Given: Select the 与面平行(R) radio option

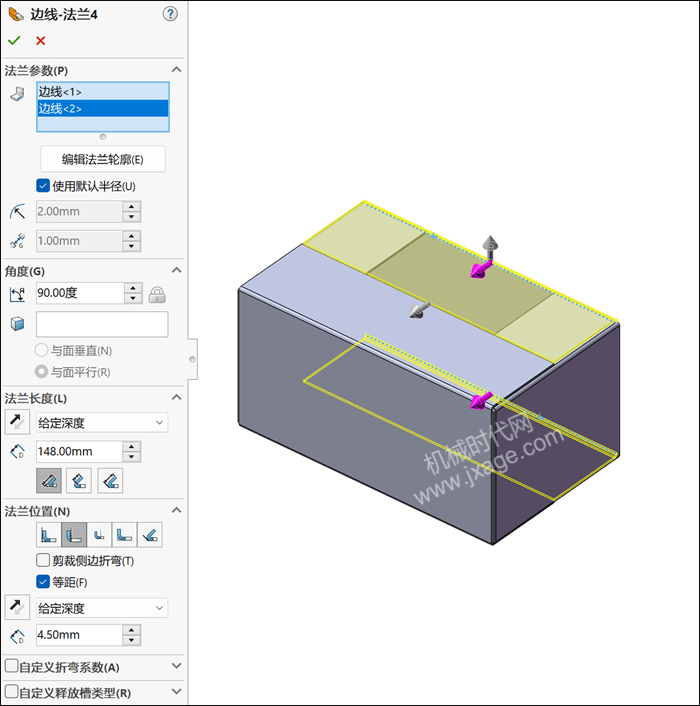Looking at the screenshot, I should 41,372.
